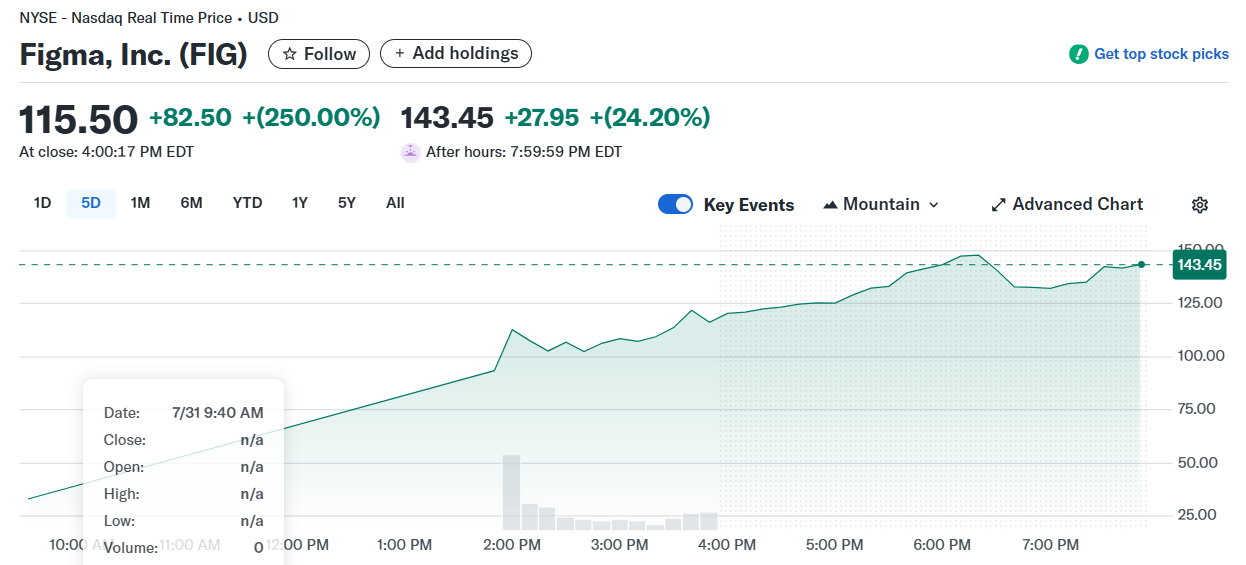Viewport: 1246px width, 565px height.
Task: Click the 25.00 y-axis label
Action: 1198,515
